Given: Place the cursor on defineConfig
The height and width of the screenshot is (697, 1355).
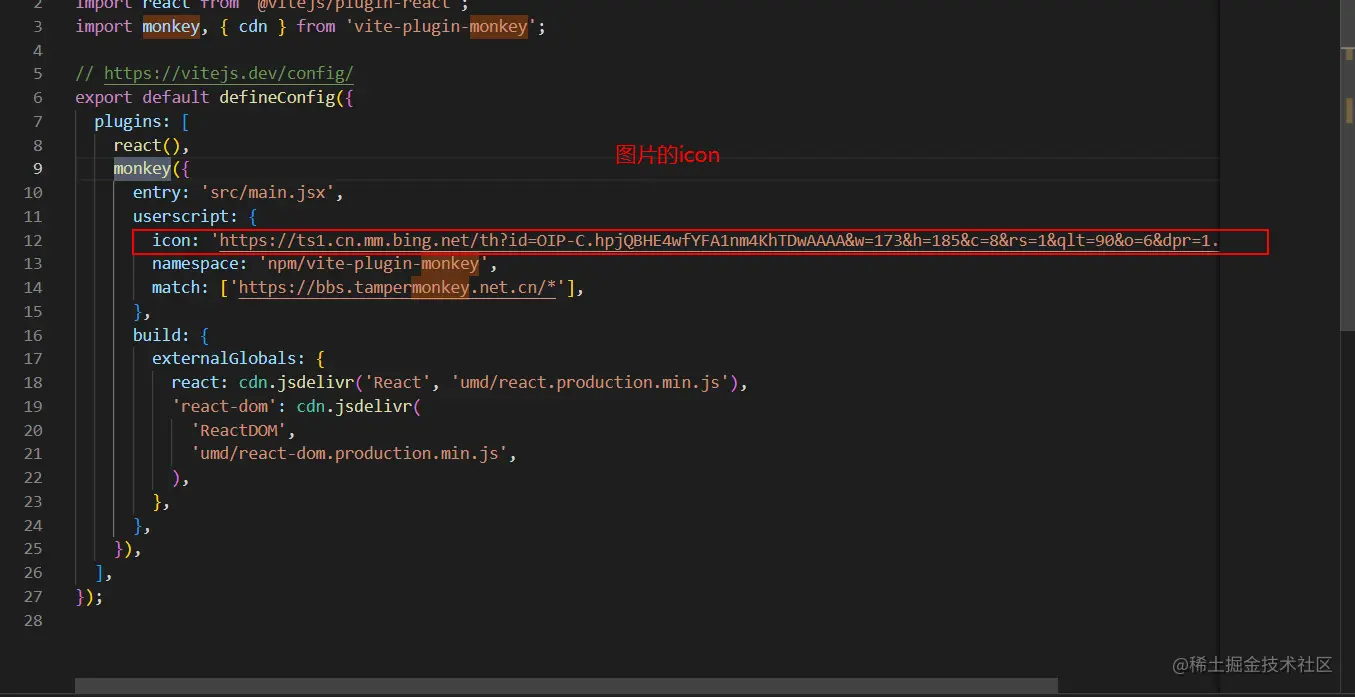Looking at the screenshot, I should coord(277,98).
